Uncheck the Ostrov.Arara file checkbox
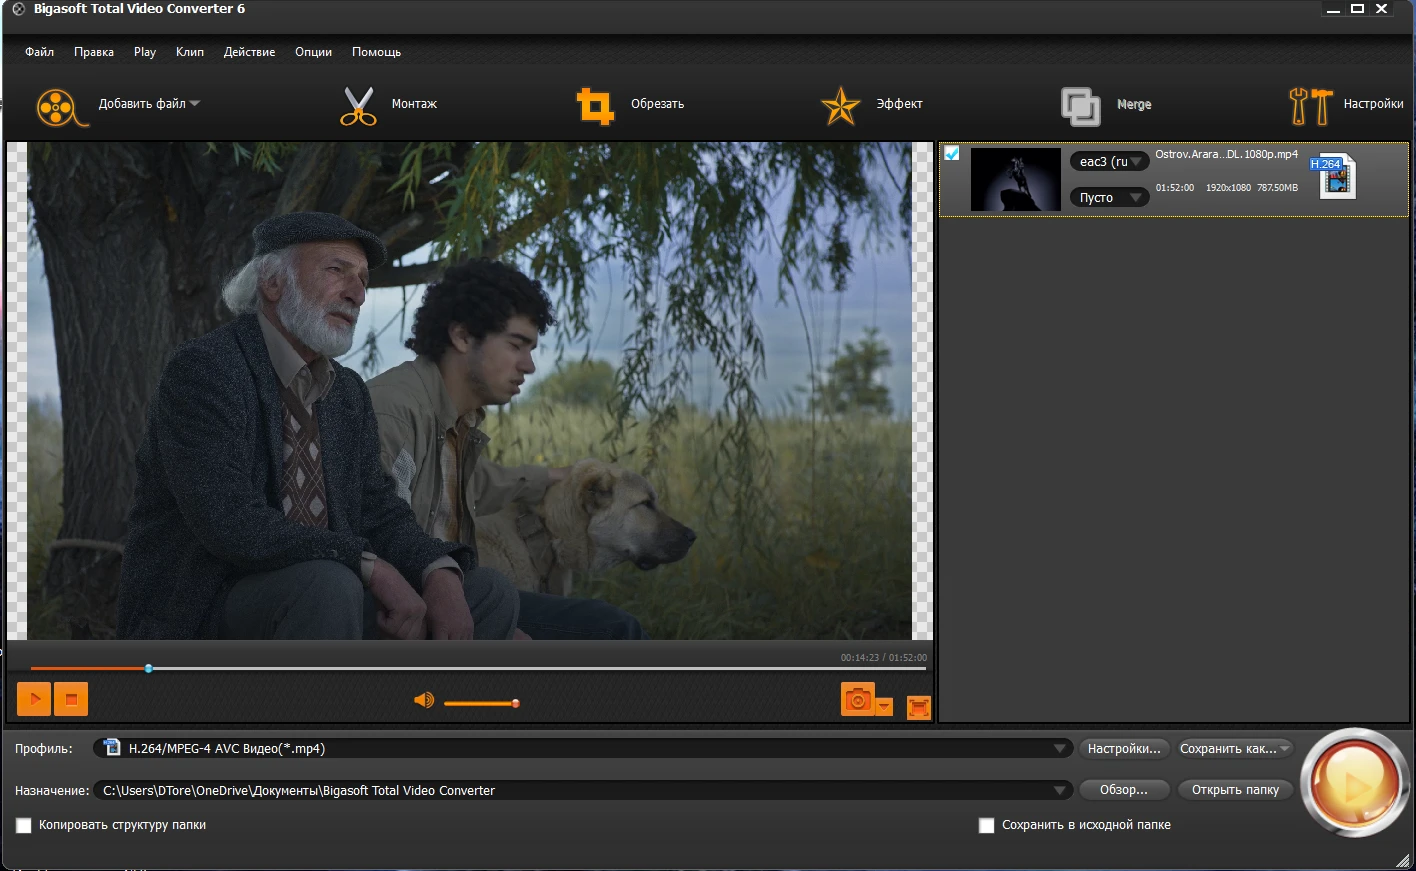 952,153
